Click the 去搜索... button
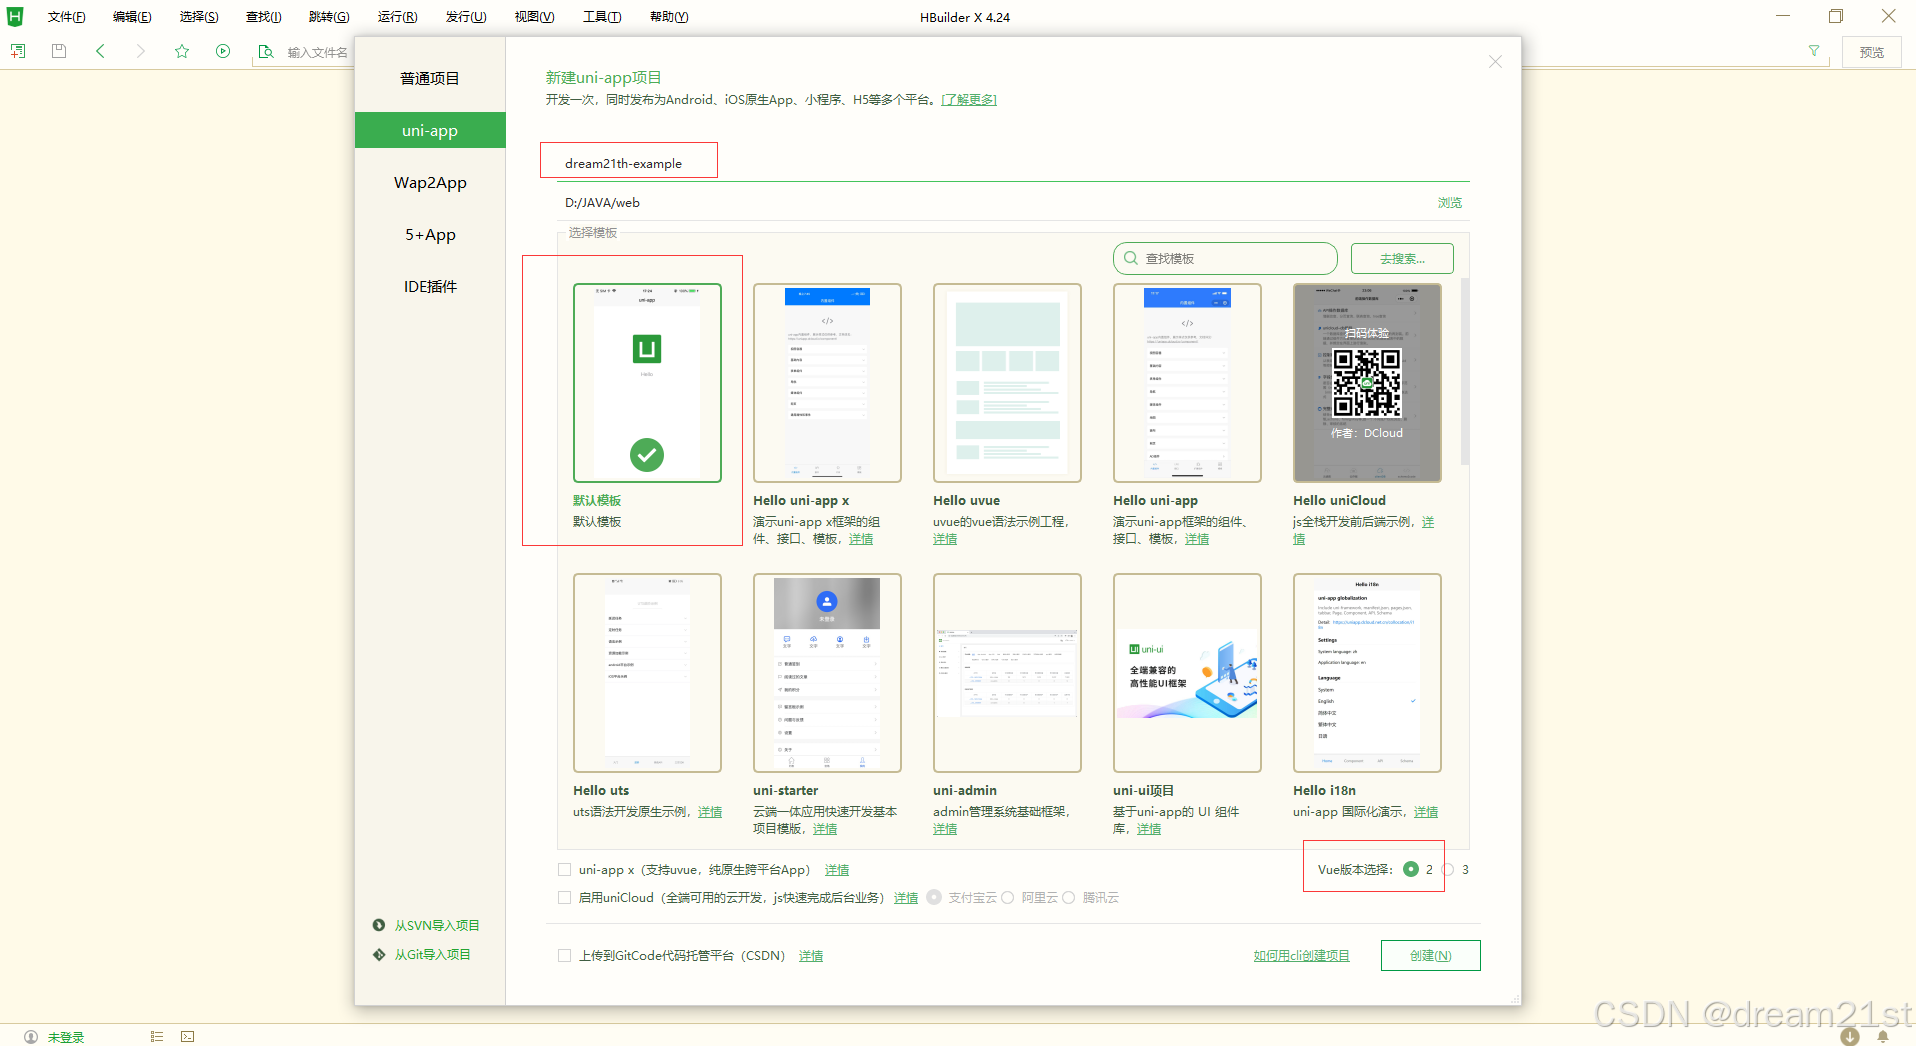Screen dimensions: 1916x1046 pos(1402,258)
